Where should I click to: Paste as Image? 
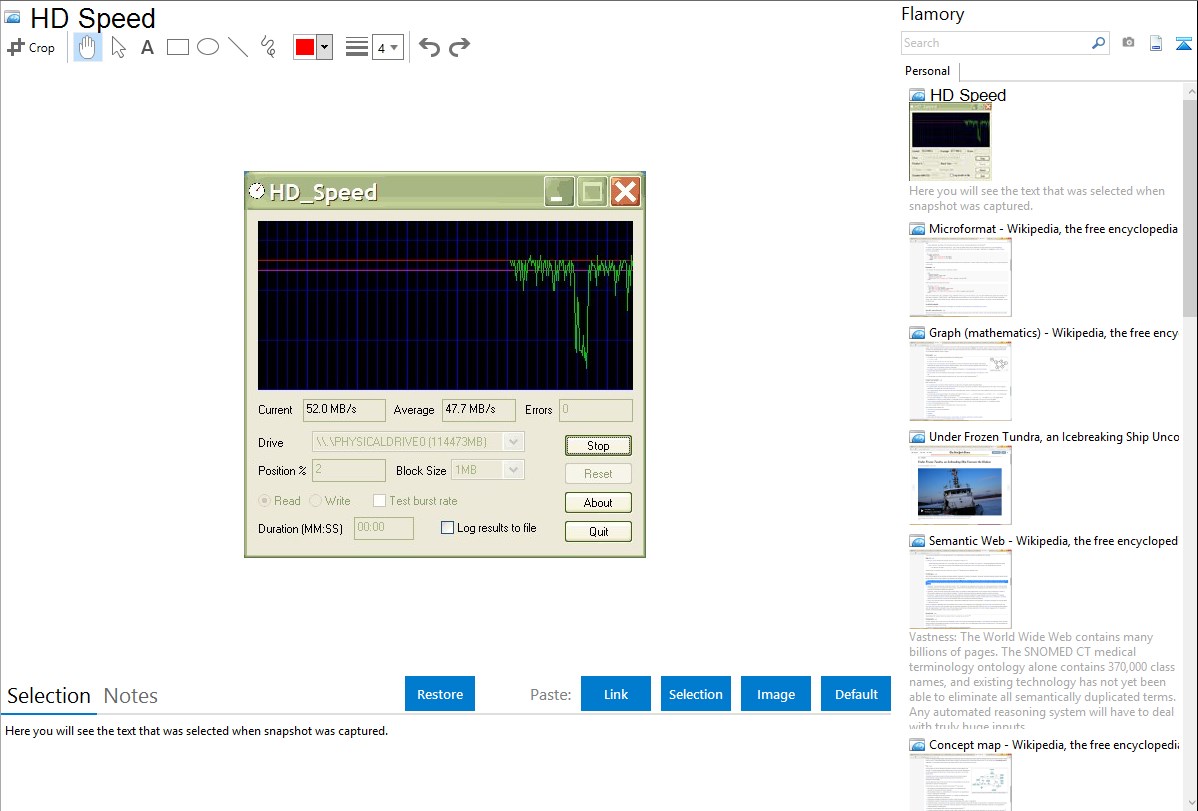click(x=775, y=694)
